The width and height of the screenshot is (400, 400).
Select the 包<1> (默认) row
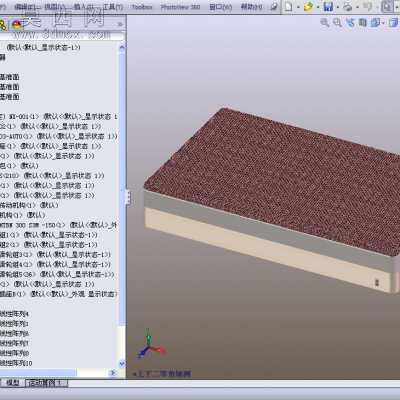[19, 166]
